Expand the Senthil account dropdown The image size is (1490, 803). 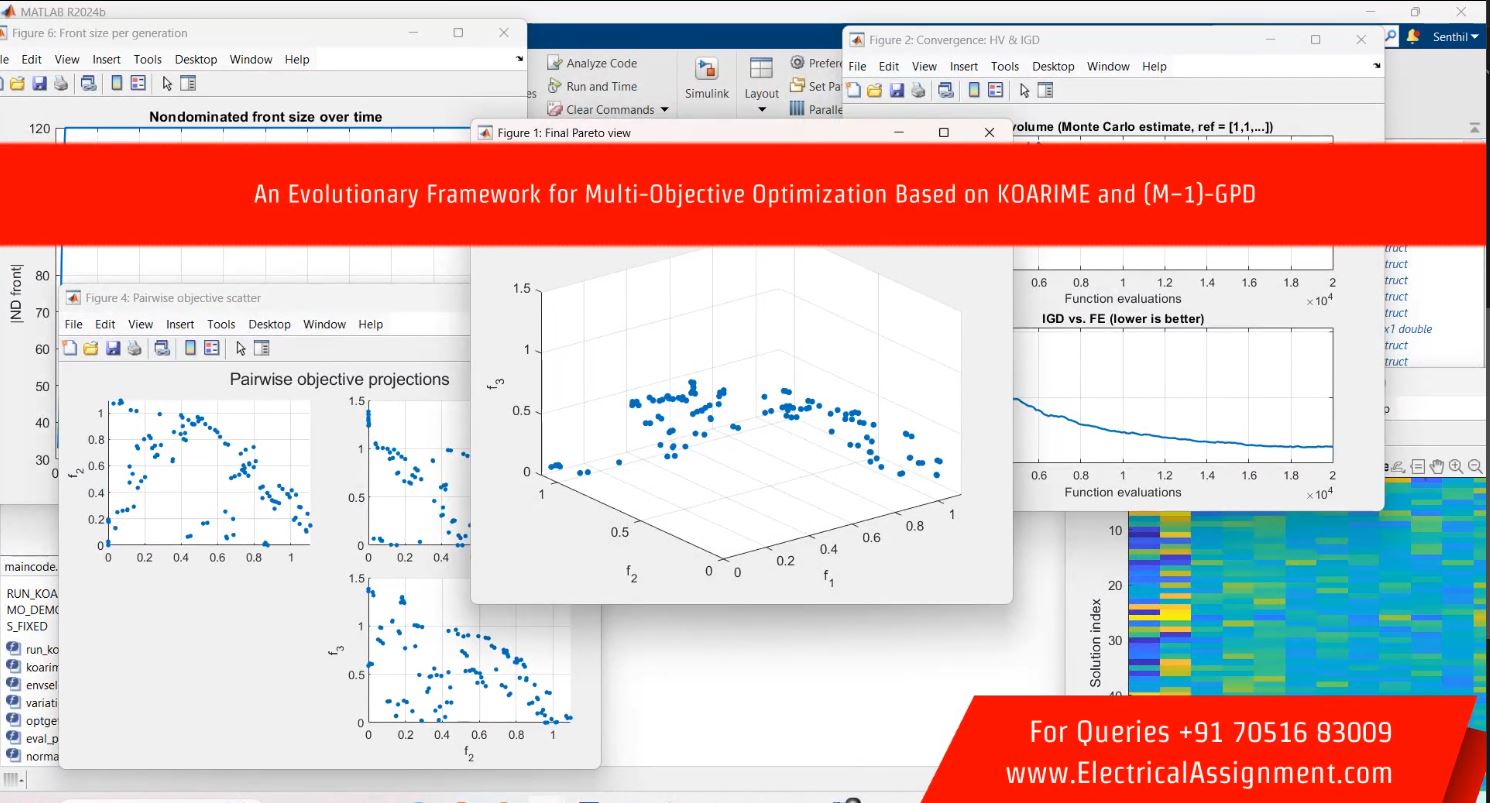pos(1473,37)
